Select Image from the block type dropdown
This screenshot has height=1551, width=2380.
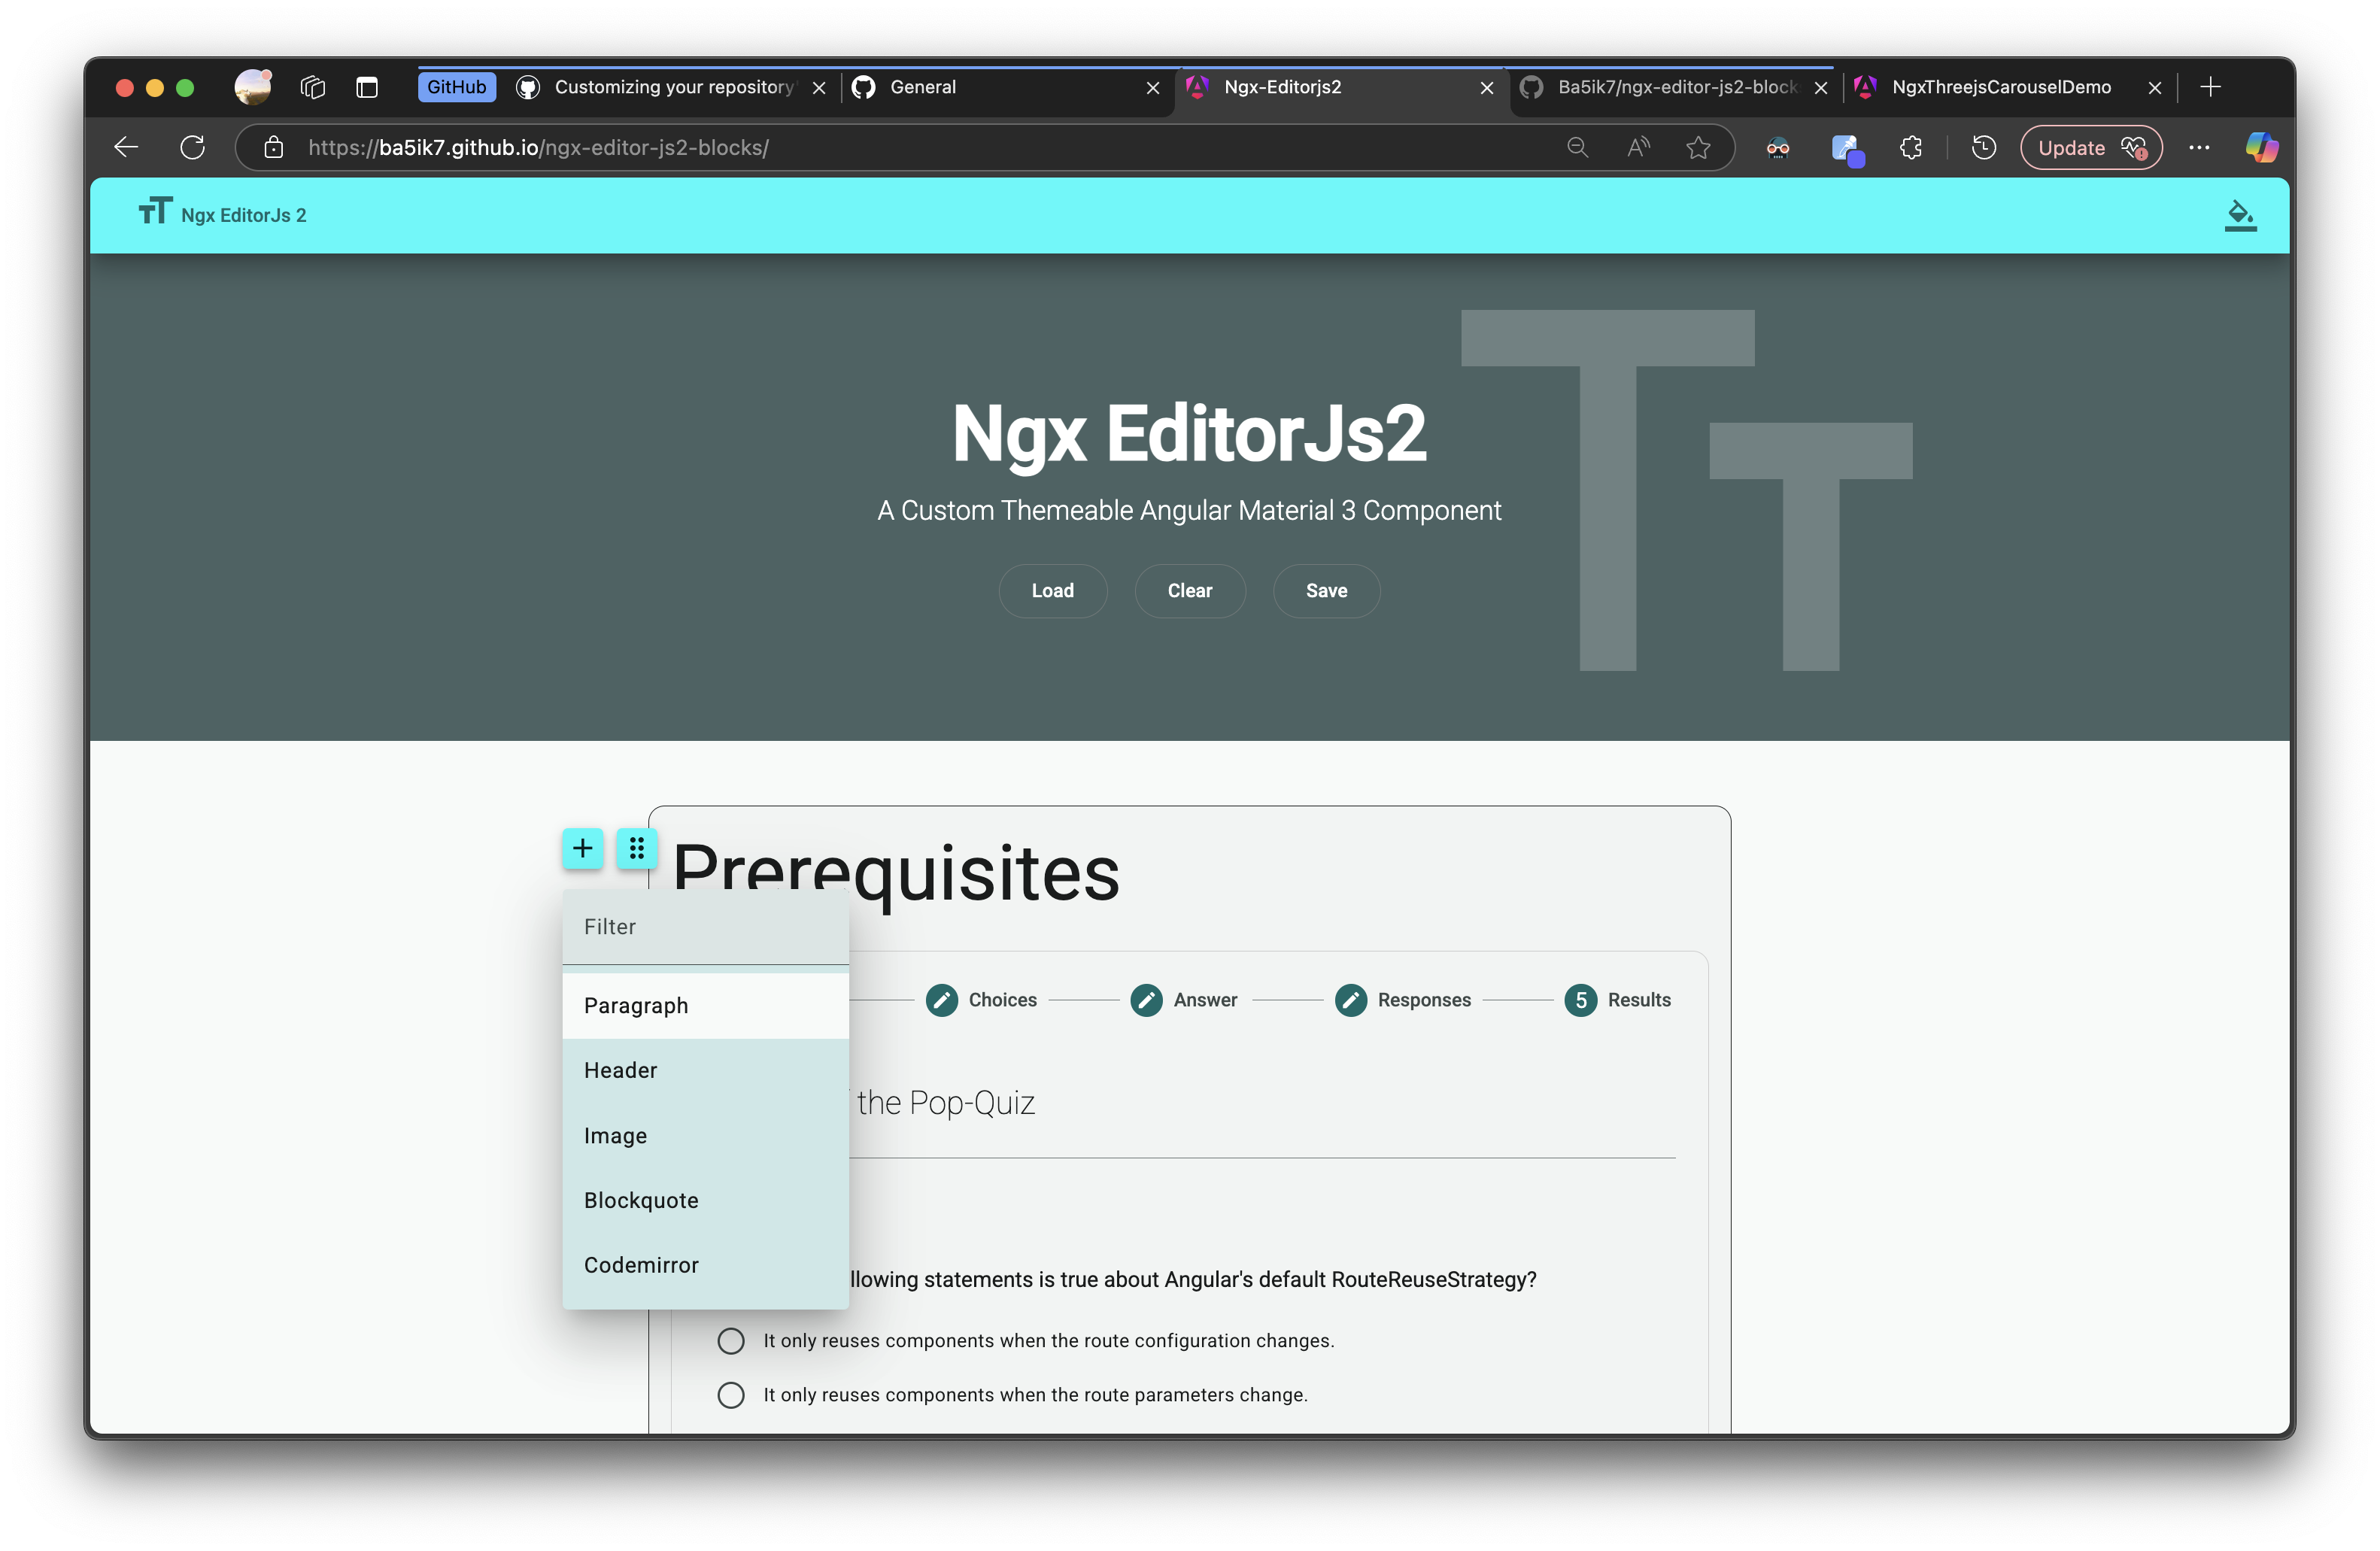click(x=615, y=1135)
